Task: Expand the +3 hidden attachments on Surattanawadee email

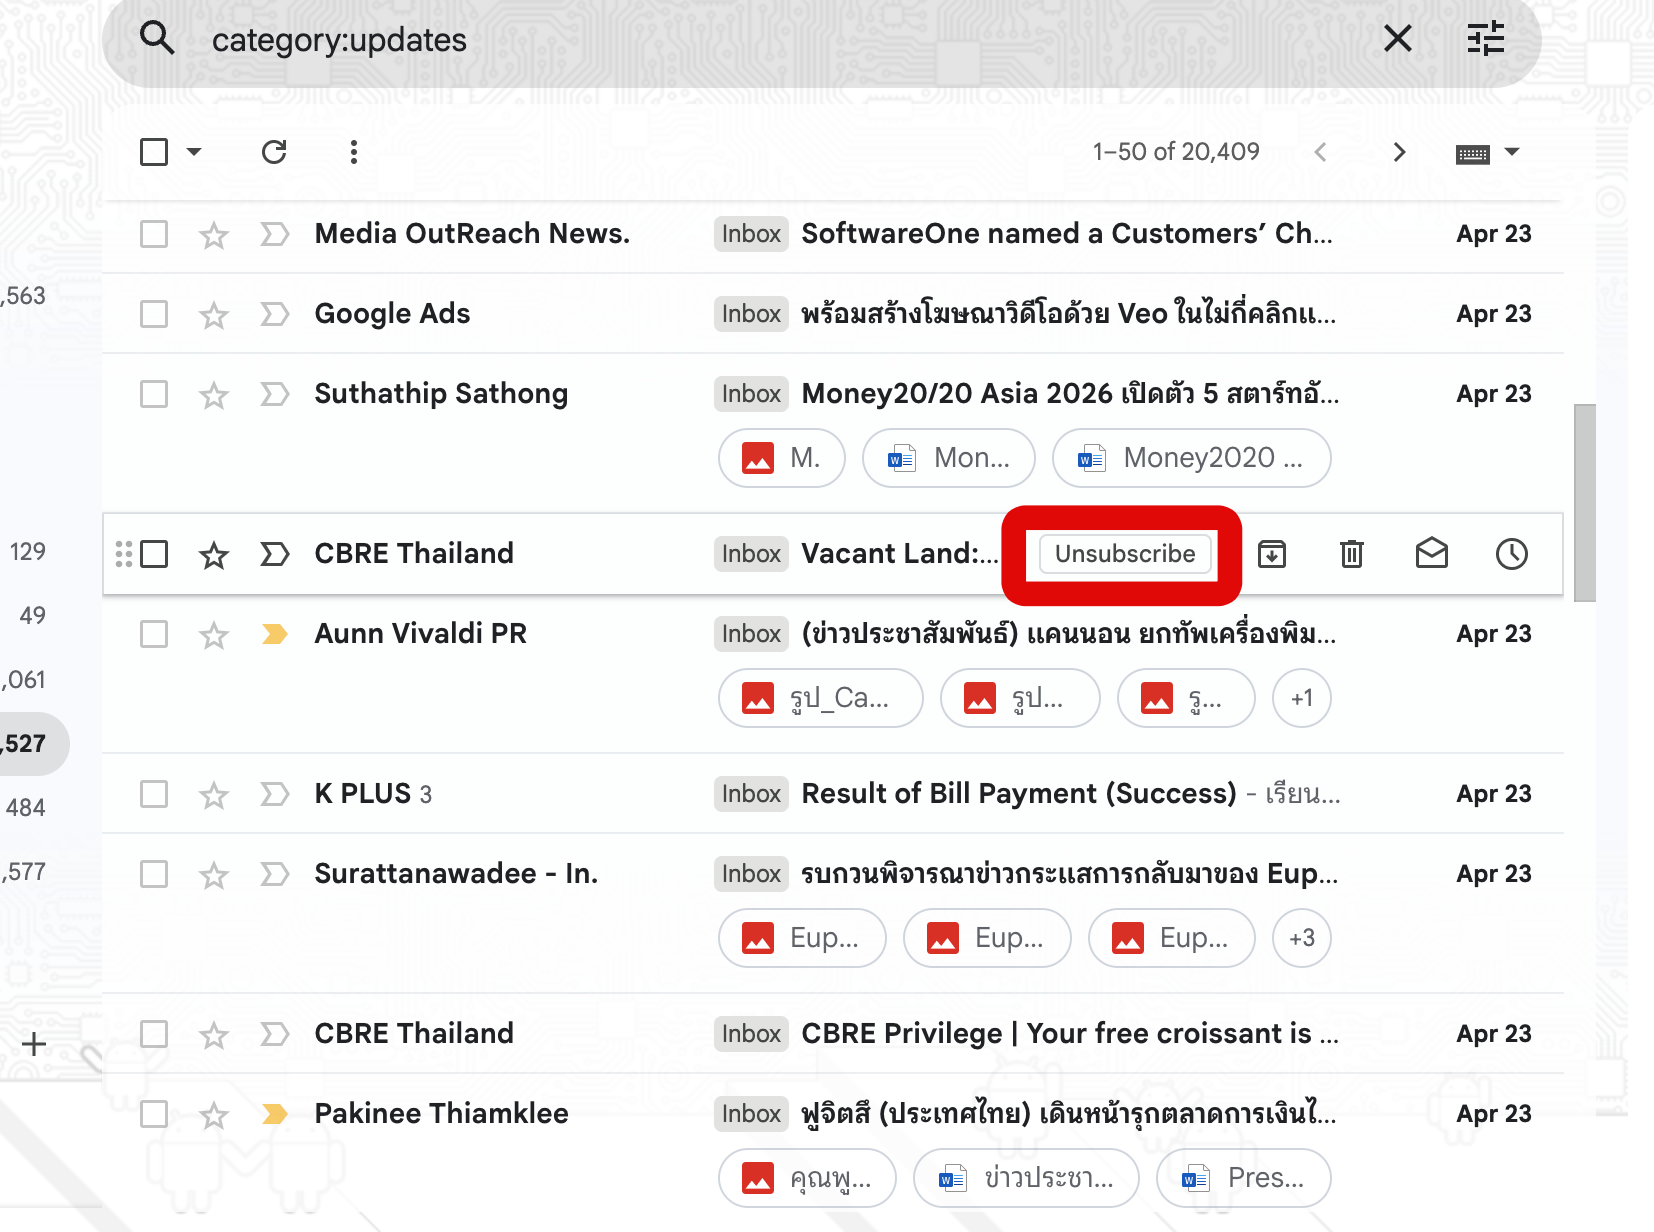Action: pos(1301,938)
